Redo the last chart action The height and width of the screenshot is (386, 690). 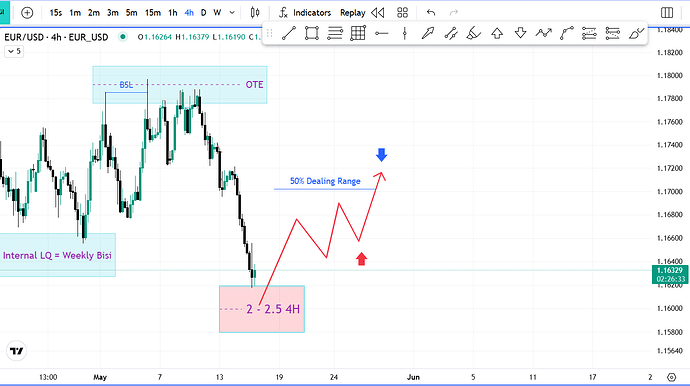click(454, 13)
